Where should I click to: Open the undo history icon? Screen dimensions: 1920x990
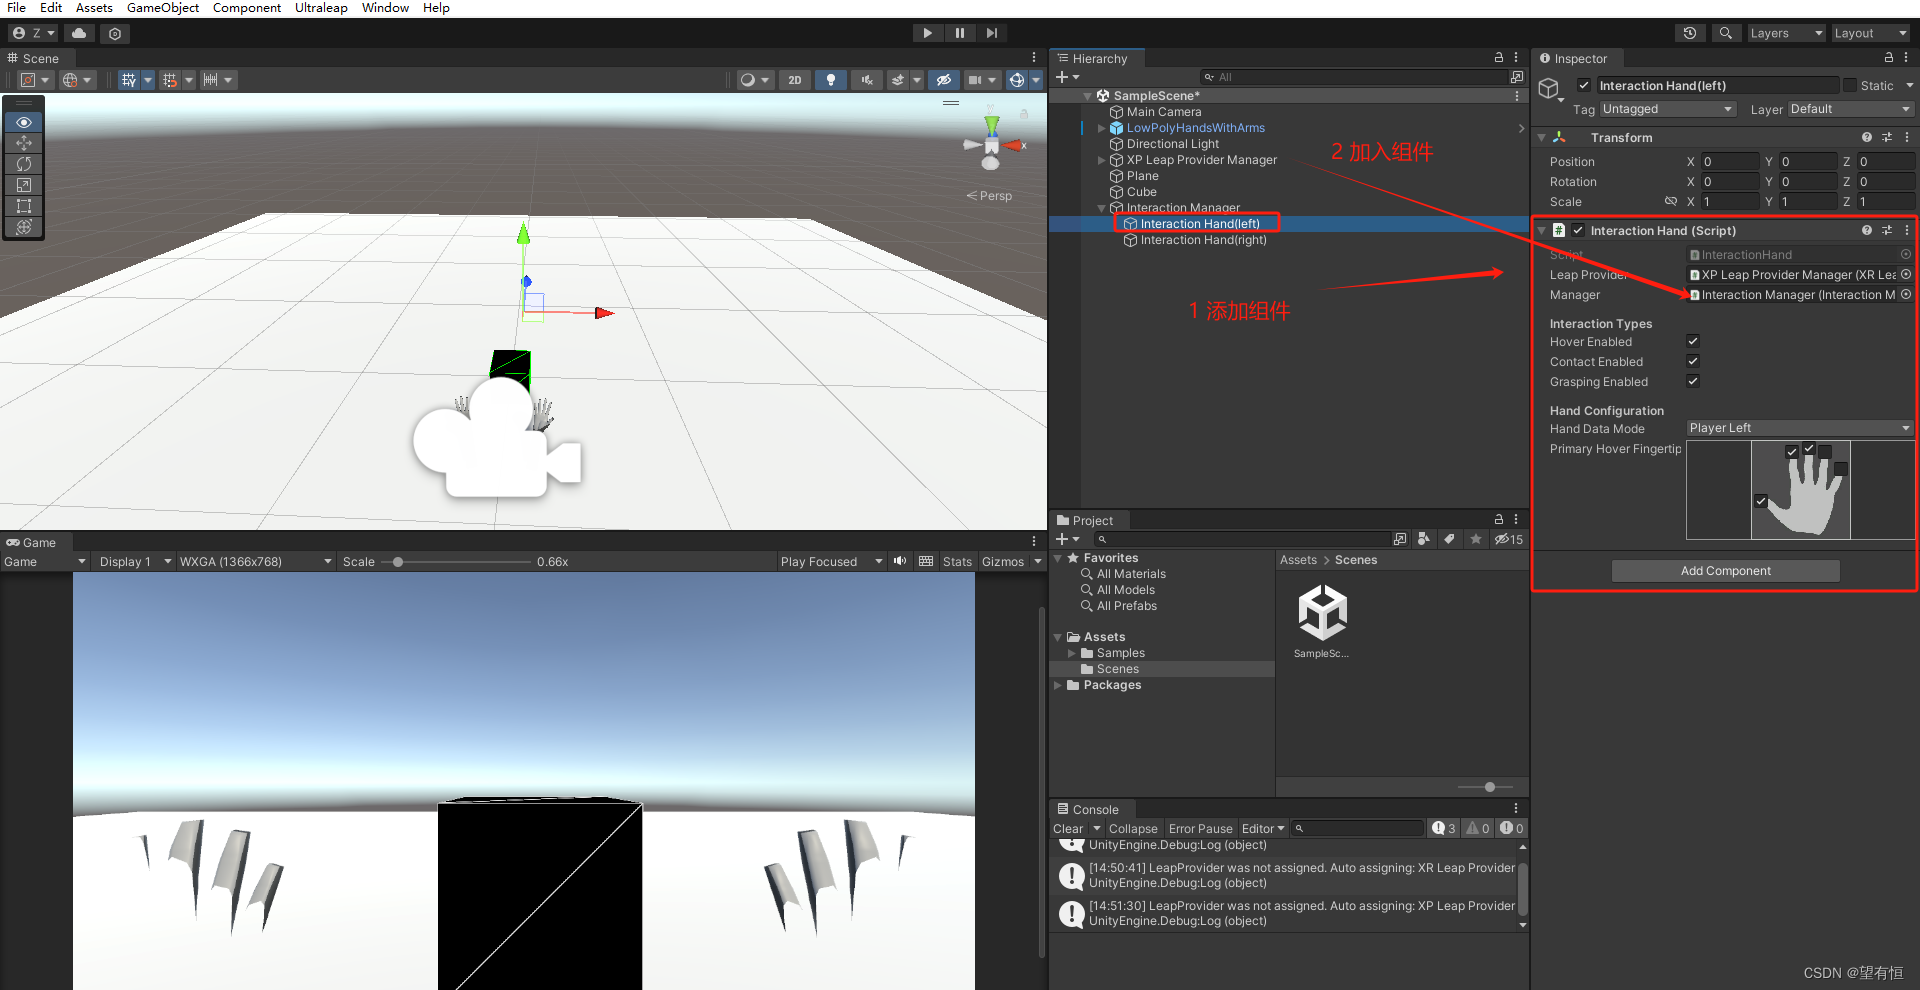tap(1690, 33)
